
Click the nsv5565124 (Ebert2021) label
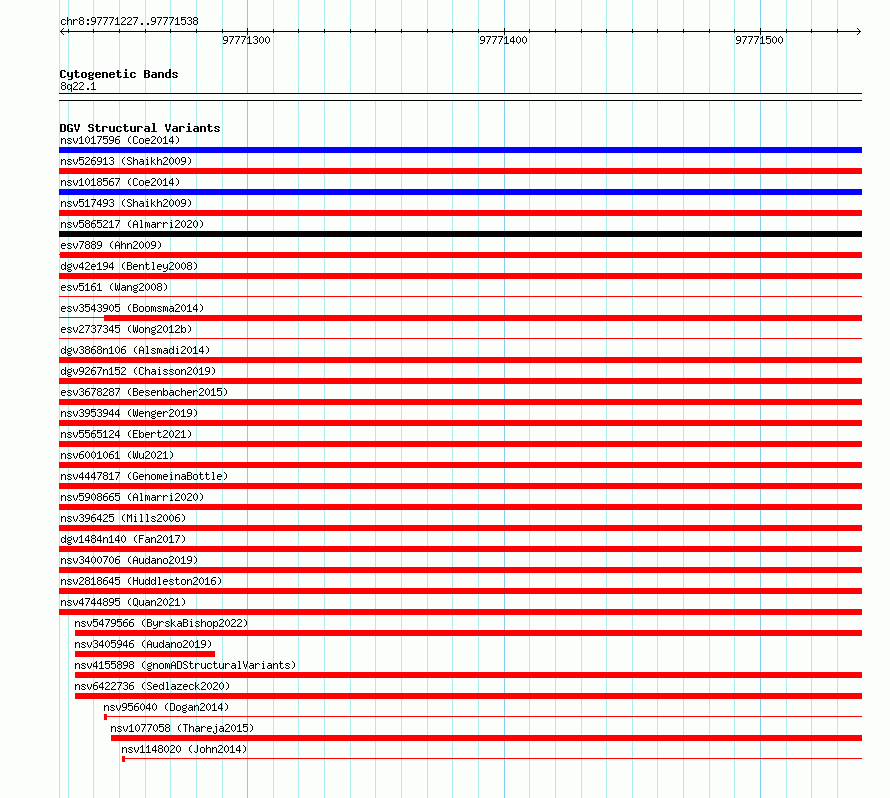(x=126, y=434)
